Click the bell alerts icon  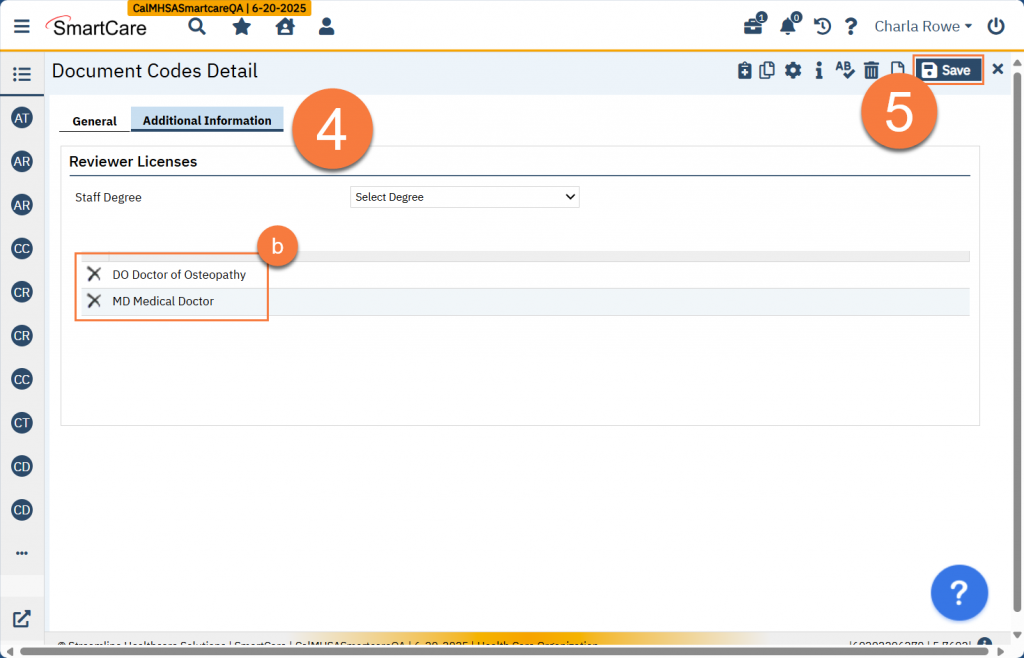tap(788, 27)
